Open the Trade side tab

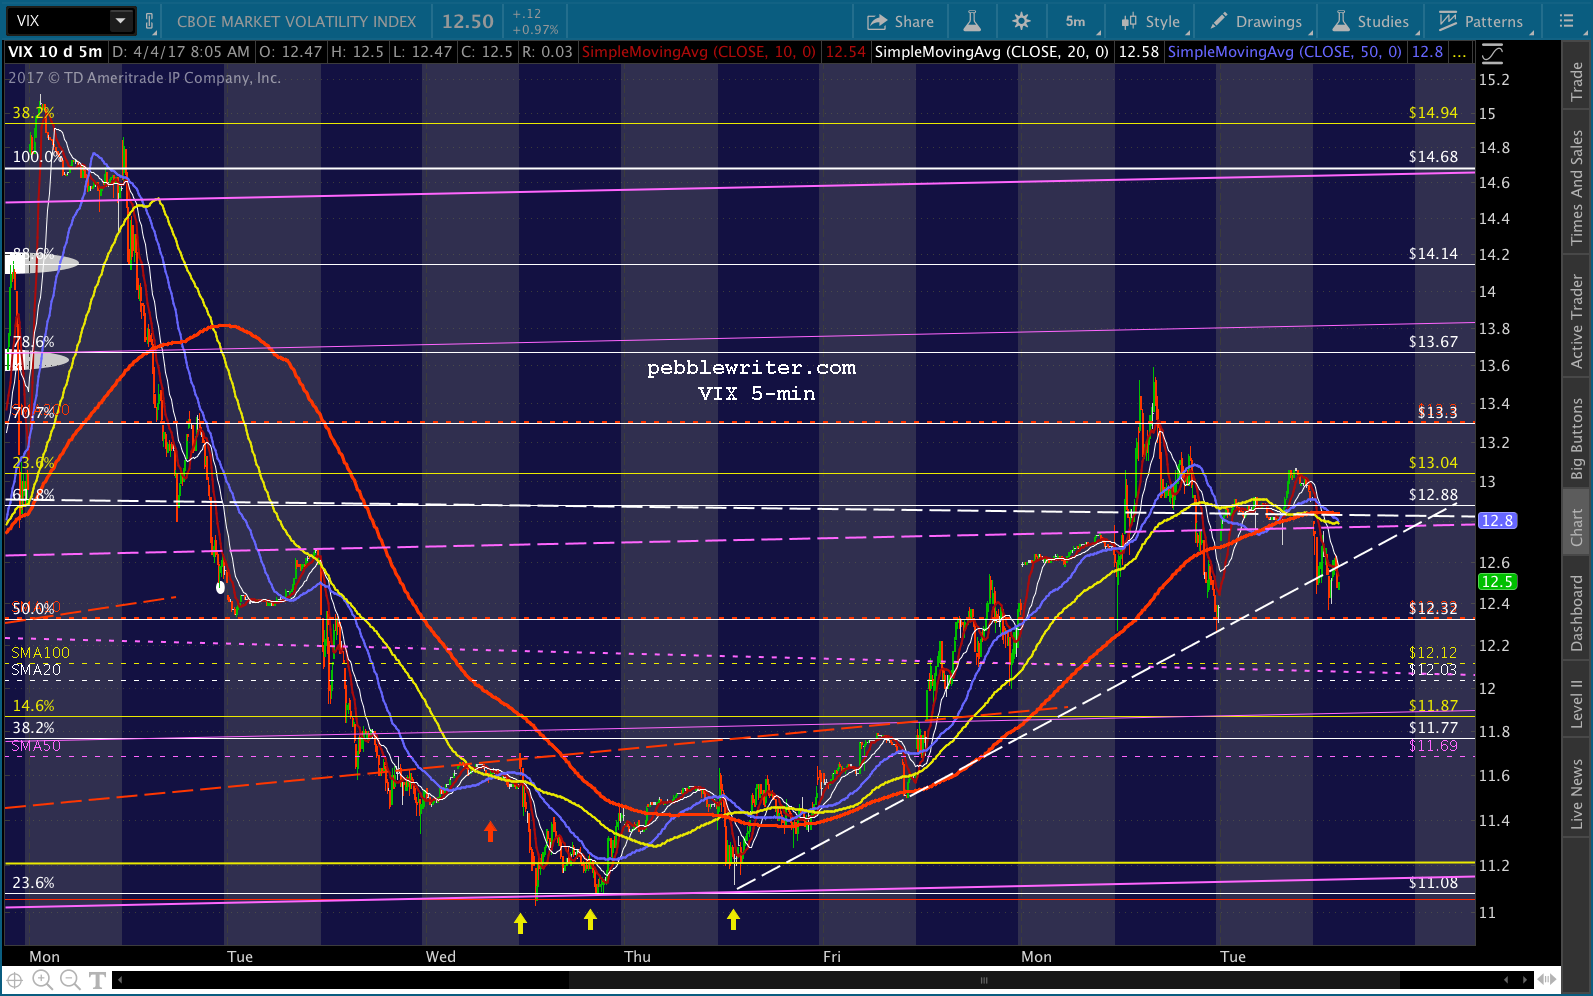(x=1577, y=81)
